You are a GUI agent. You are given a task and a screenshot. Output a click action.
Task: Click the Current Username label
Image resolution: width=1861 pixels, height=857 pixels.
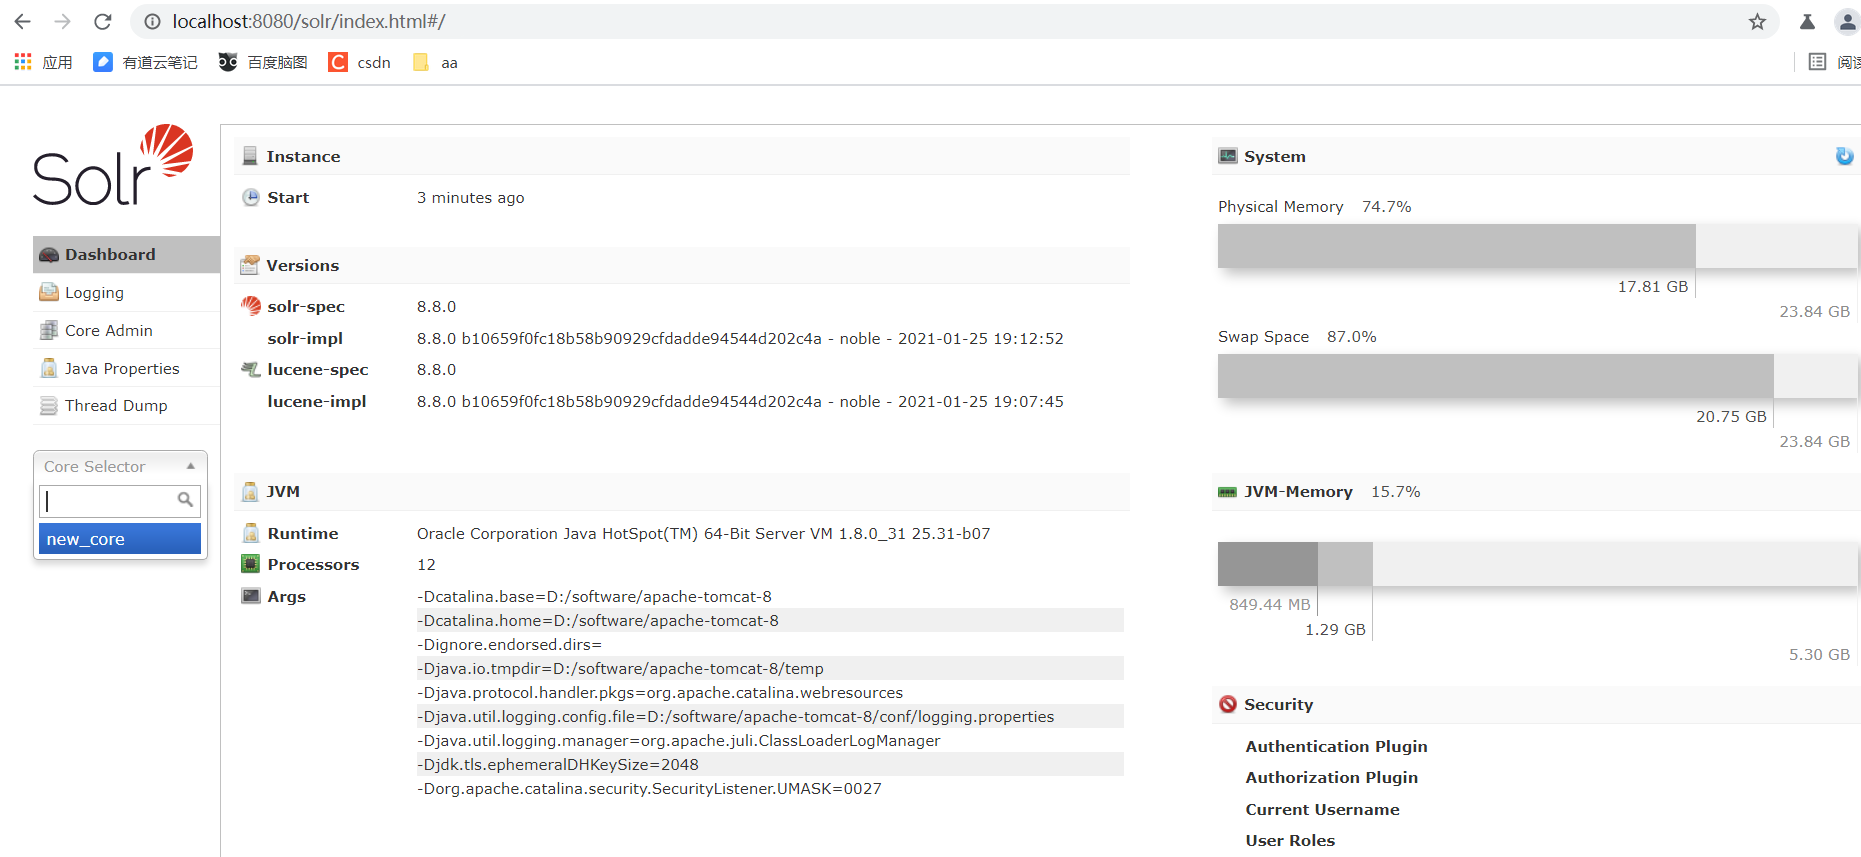[x=1322, y=809]
